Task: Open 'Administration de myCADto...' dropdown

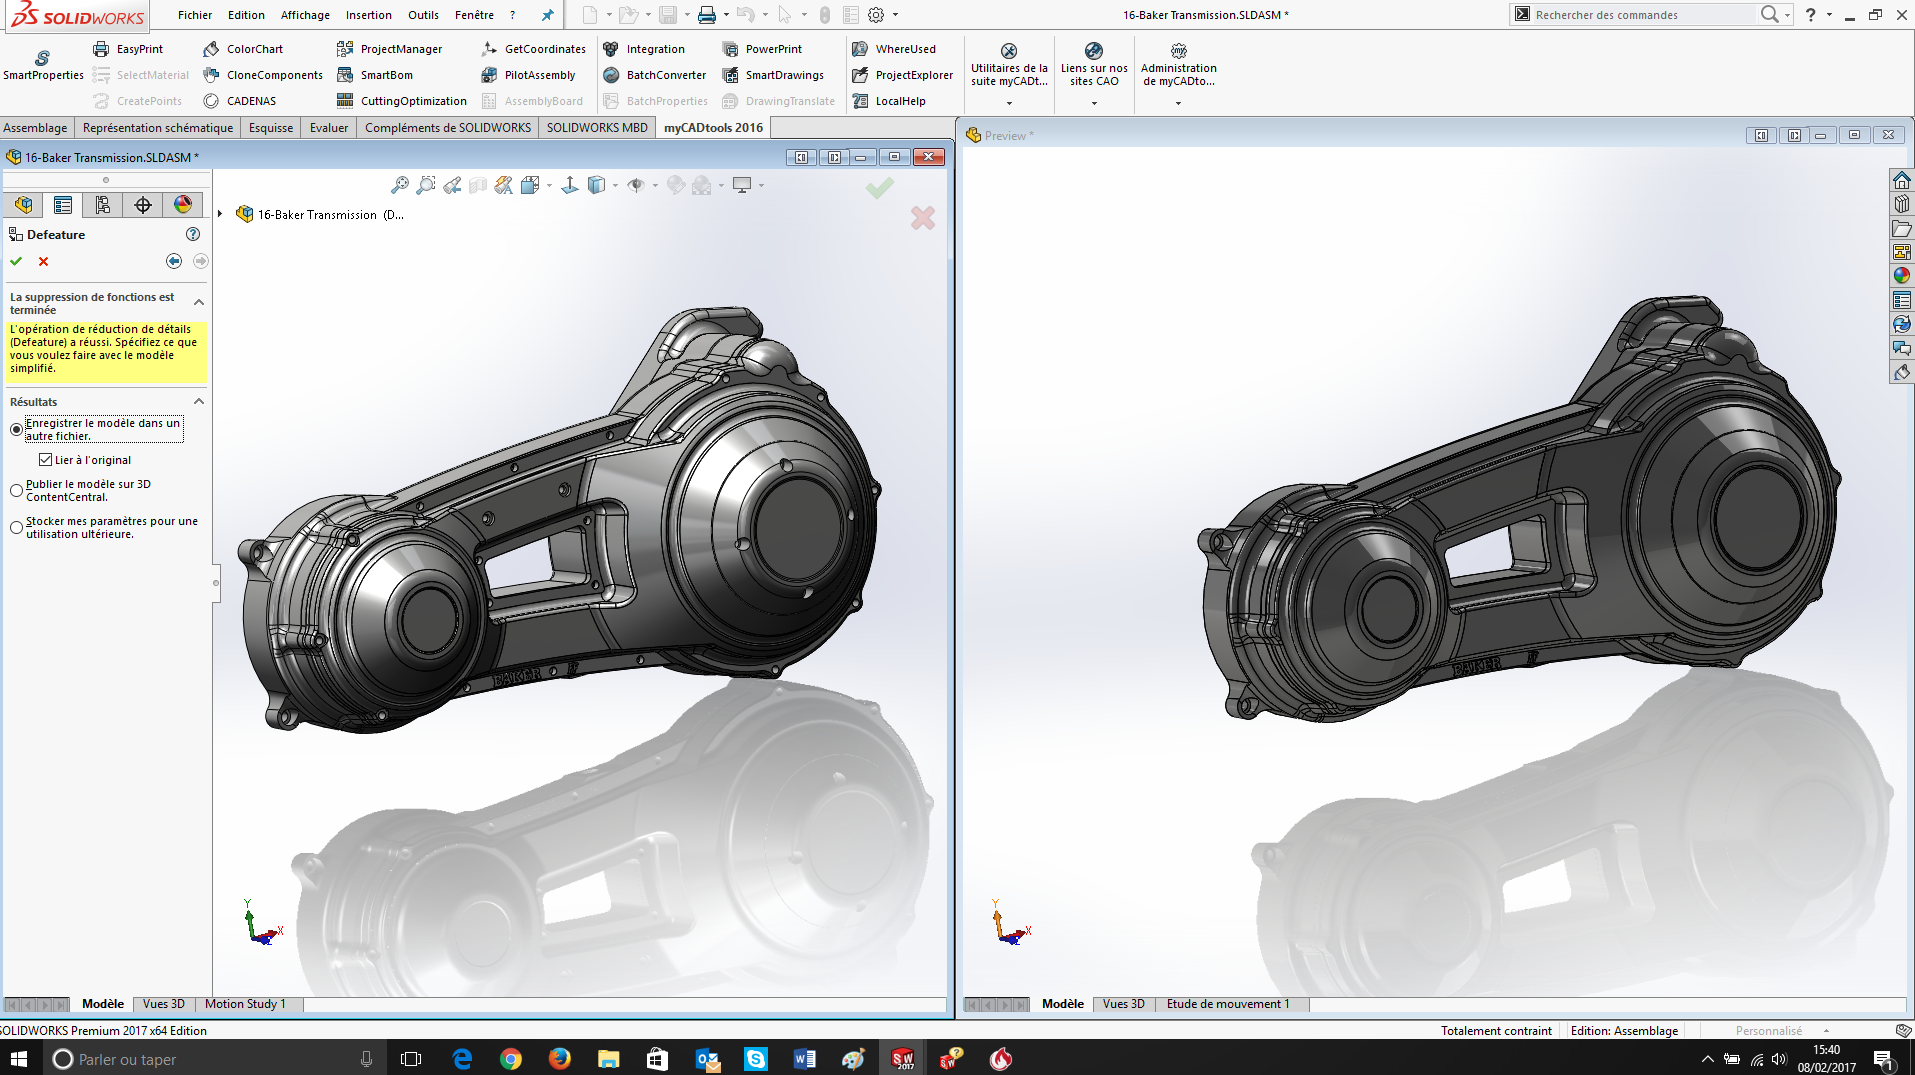Action: click(x=1178, y=103)
